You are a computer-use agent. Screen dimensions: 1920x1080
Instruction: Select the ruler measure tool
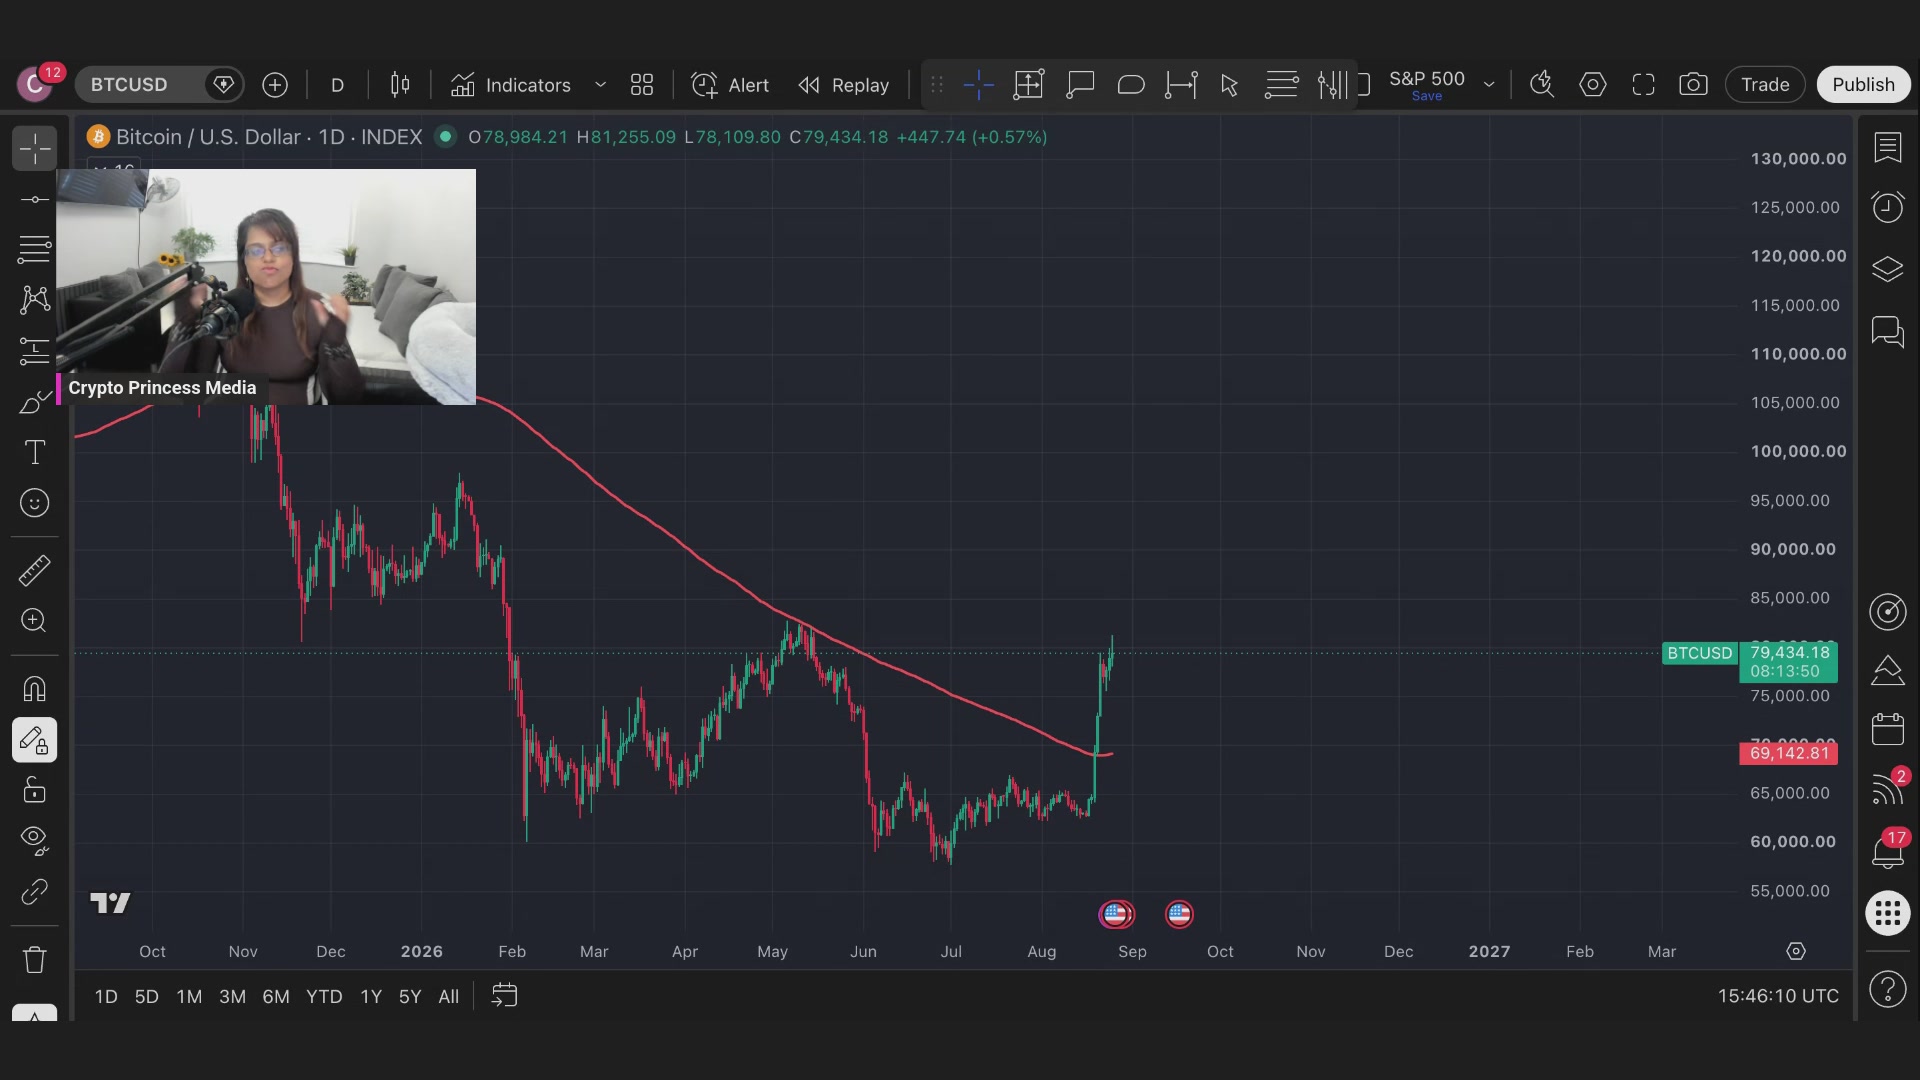coord(35,571)
